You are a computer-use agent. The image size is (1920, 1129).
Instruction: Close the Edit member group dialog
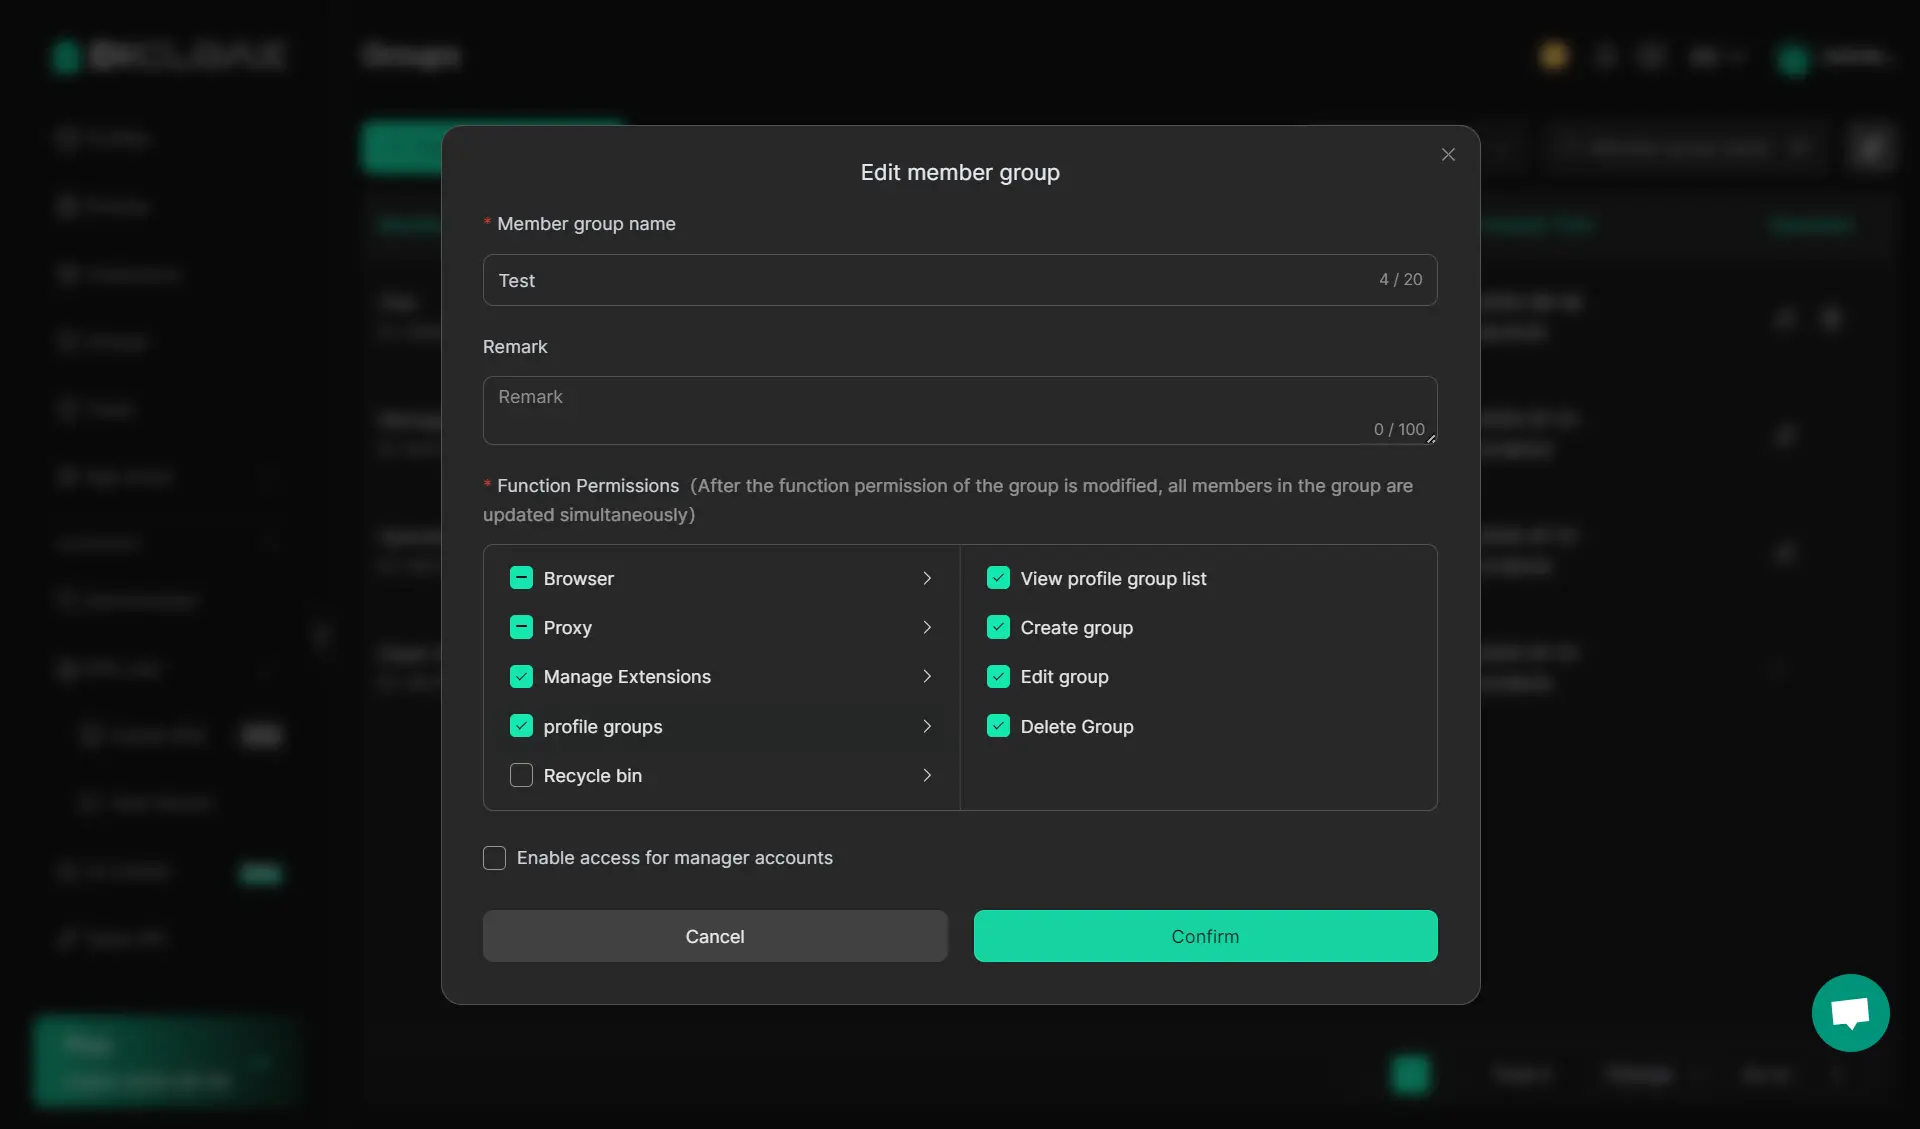click(x=1447, y=155)
